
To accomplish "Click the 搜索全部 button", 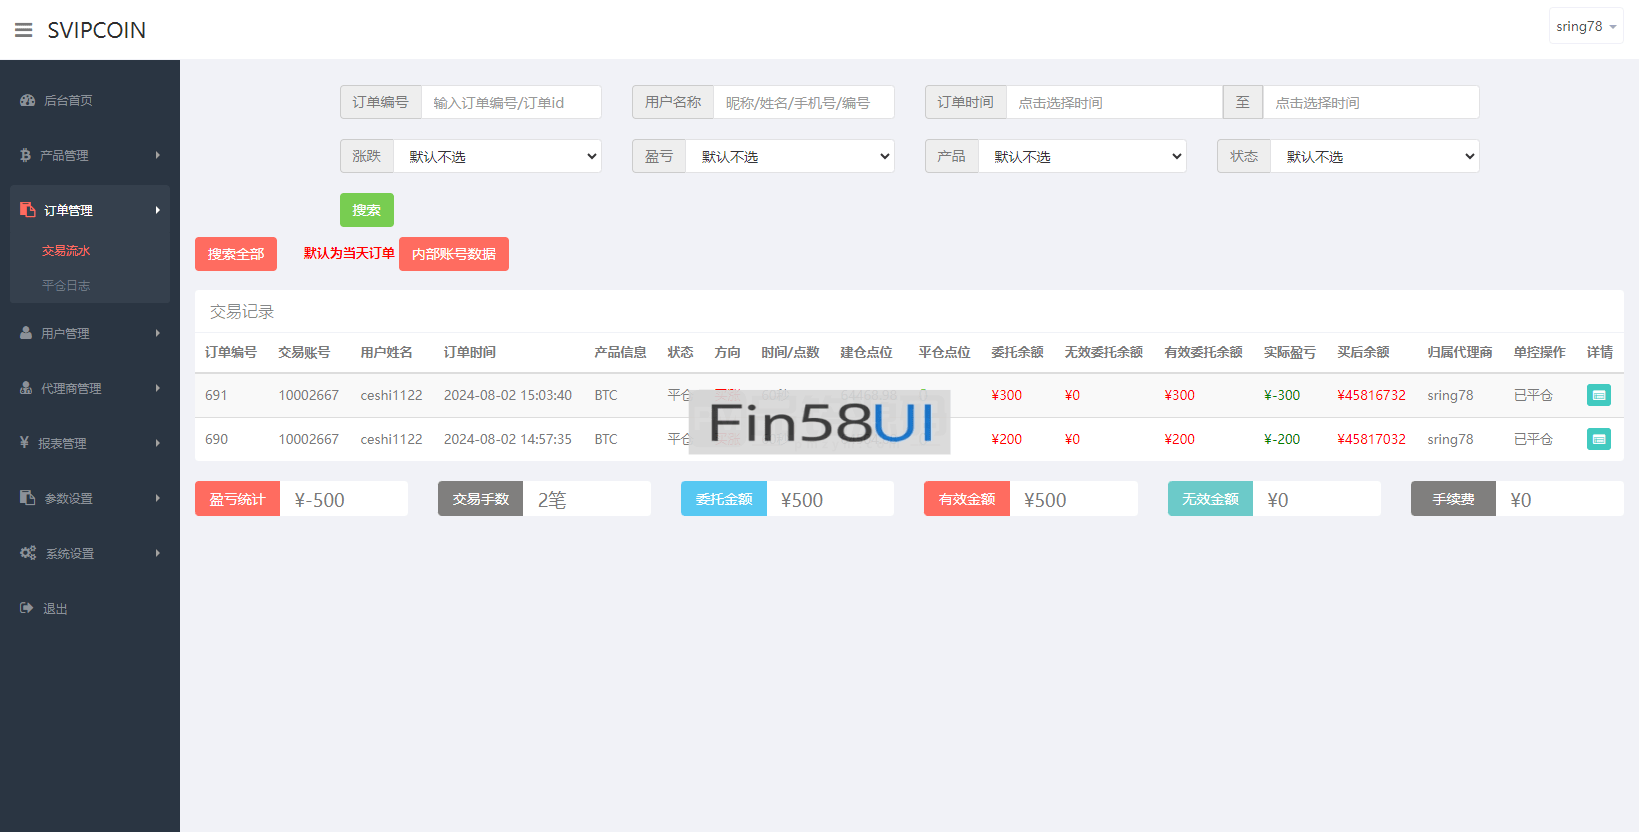I will 236,254.
